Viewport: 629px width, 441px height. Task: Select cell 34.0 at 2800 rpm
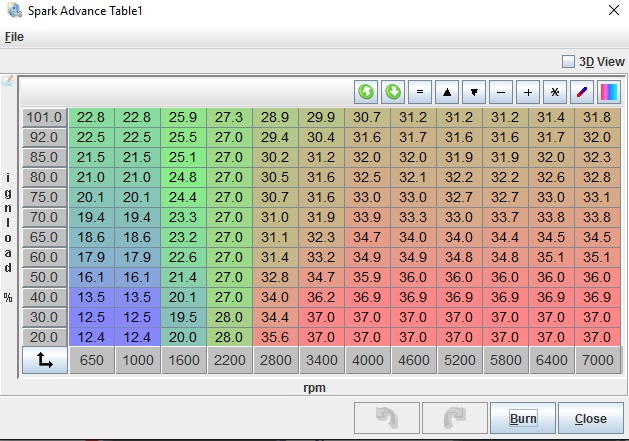275,297
